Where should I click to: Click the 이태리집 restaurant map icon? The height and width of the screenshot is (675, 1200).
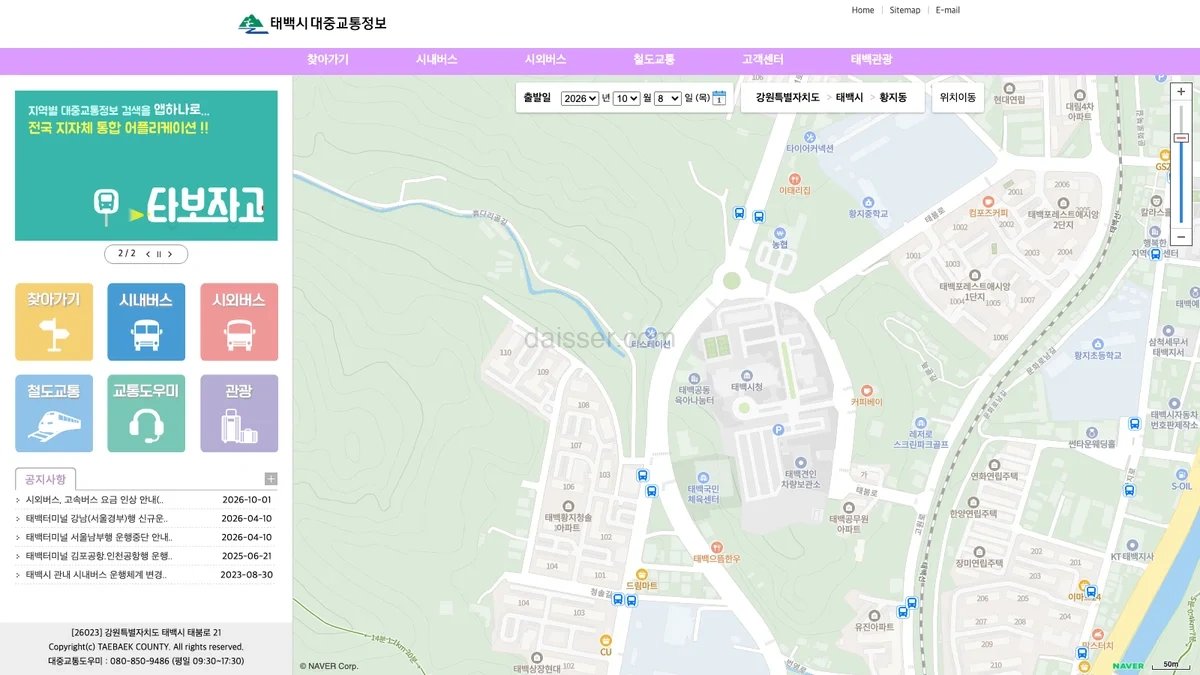click(794, 178)
